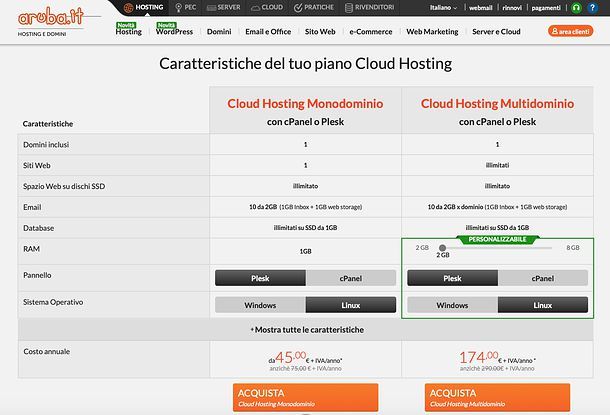The height and width of the screenshot is (415, 610).
Task: Select the RIVENDITORI top bar tab
Action: pos(370,7)
